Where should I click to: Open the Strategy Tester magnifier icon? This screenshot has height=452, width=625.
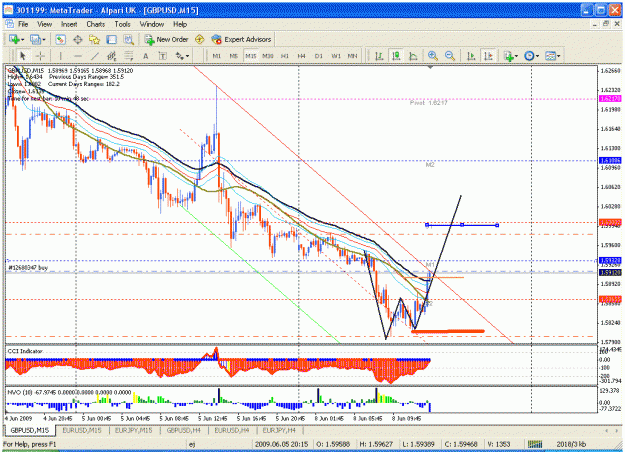tap(128, 39)
